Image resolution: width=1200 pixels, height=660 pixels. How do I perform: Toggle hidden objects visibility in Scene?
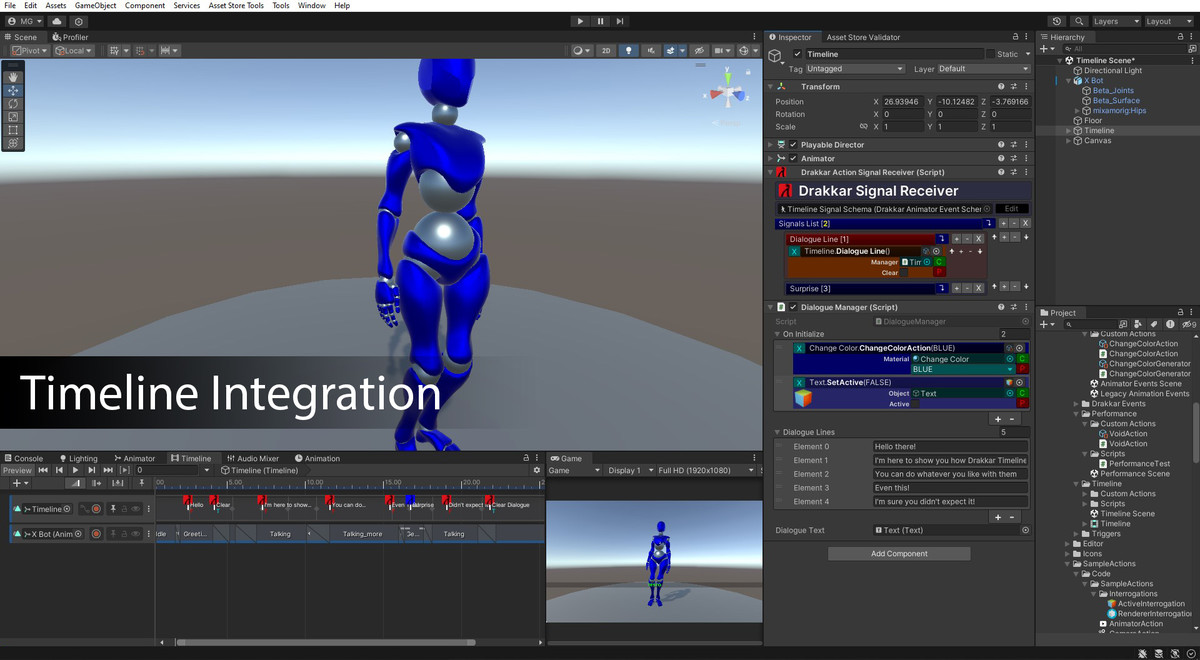click(701, 50)
